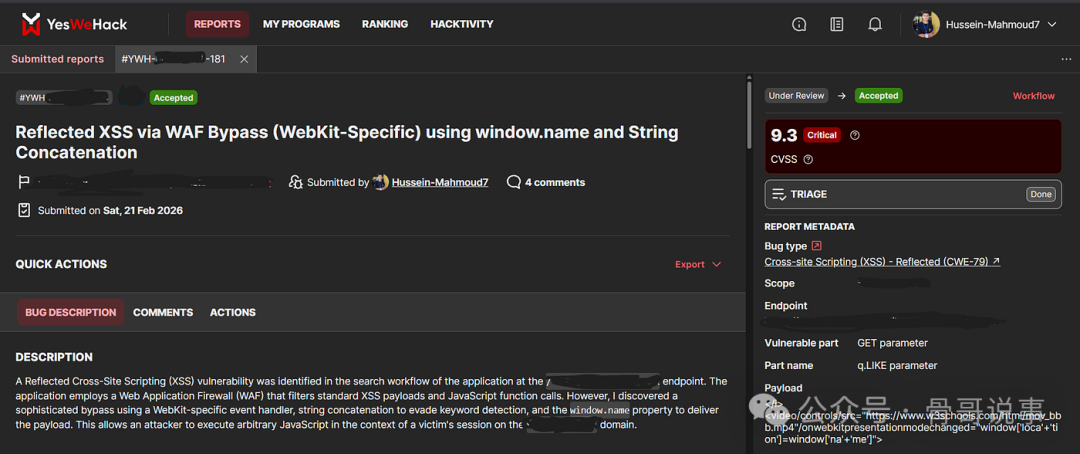Open the notifications bell icon
Screen dimensions: 1080x454
(875, 24)
